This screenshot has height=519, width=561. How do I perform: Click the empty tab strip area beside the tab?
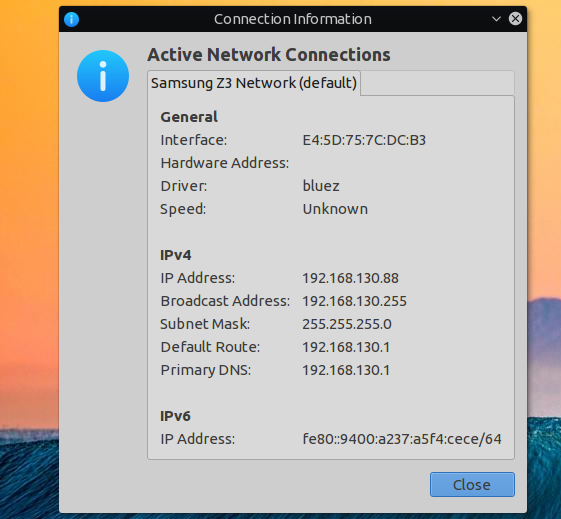point(437,83)
